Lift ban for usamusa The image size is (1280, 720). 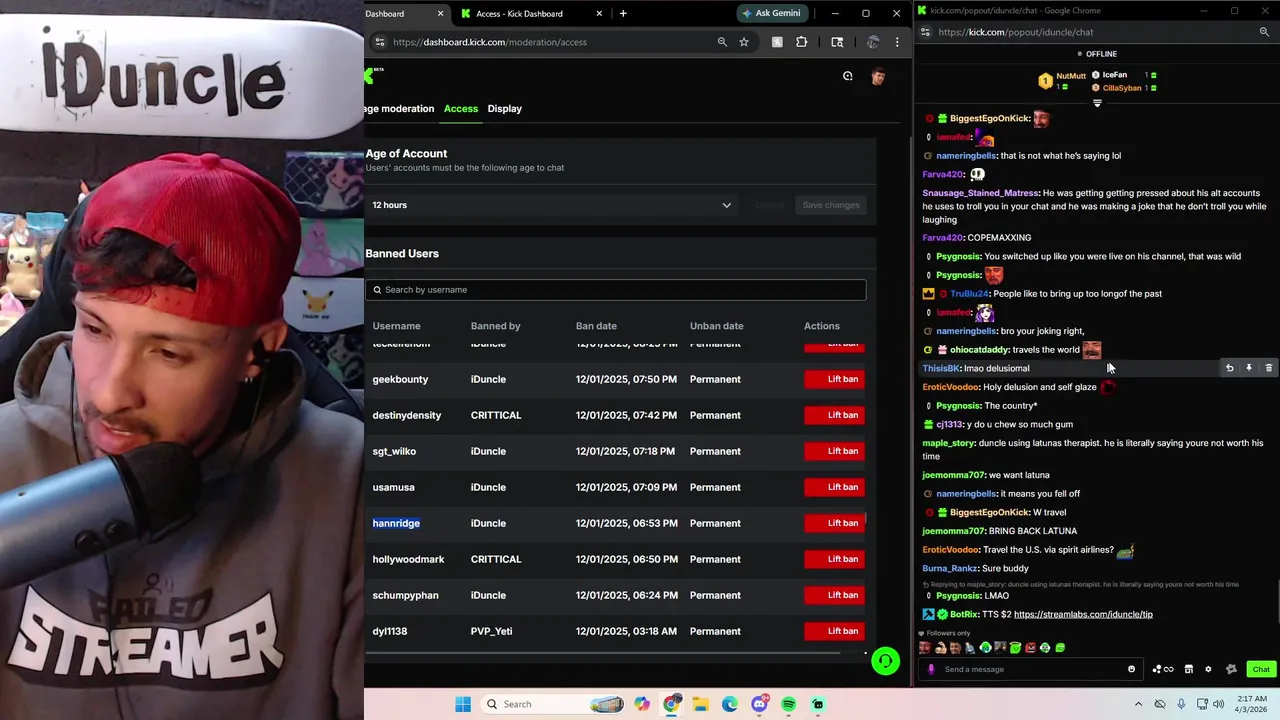[834, 487]
